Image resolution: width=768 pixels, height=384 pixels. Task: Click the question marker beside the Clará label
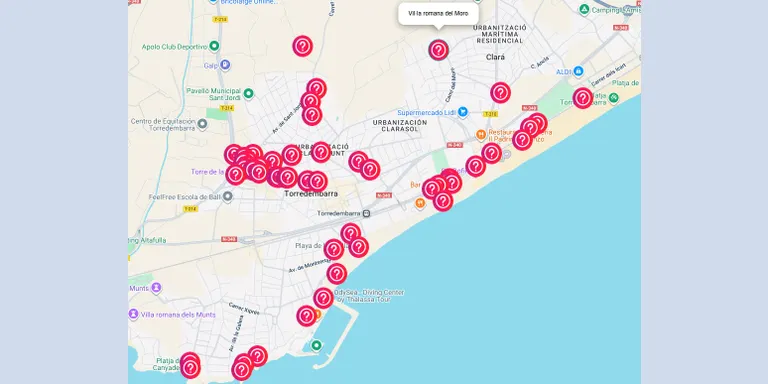pos(501,93)
